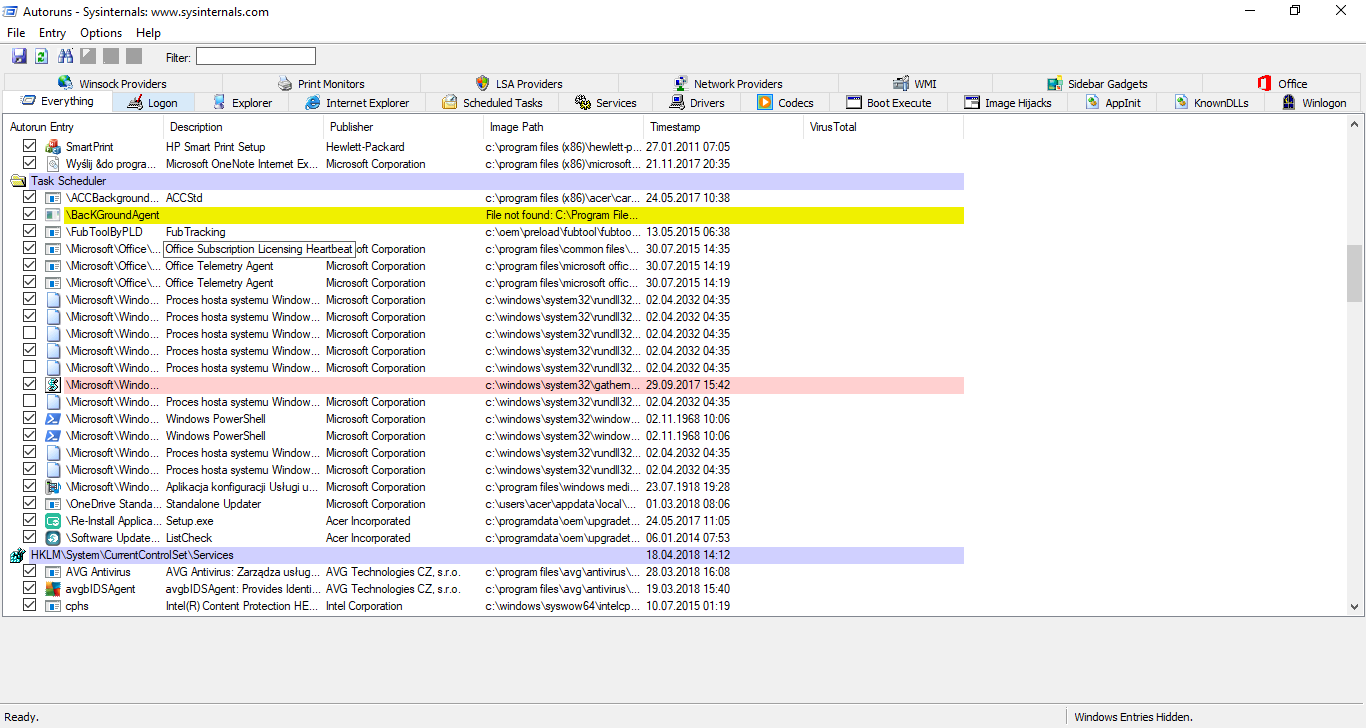
Task: Click the AVG Antivirus entry icon
Action: 54,572
